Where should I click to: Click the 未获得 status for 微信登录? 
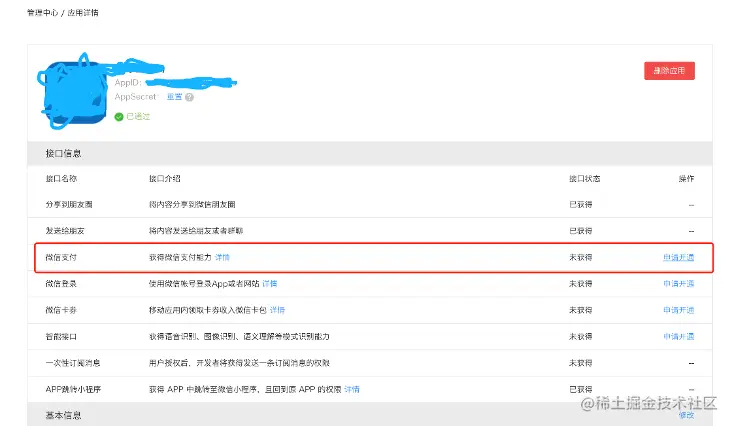click(x=581, y=284)
